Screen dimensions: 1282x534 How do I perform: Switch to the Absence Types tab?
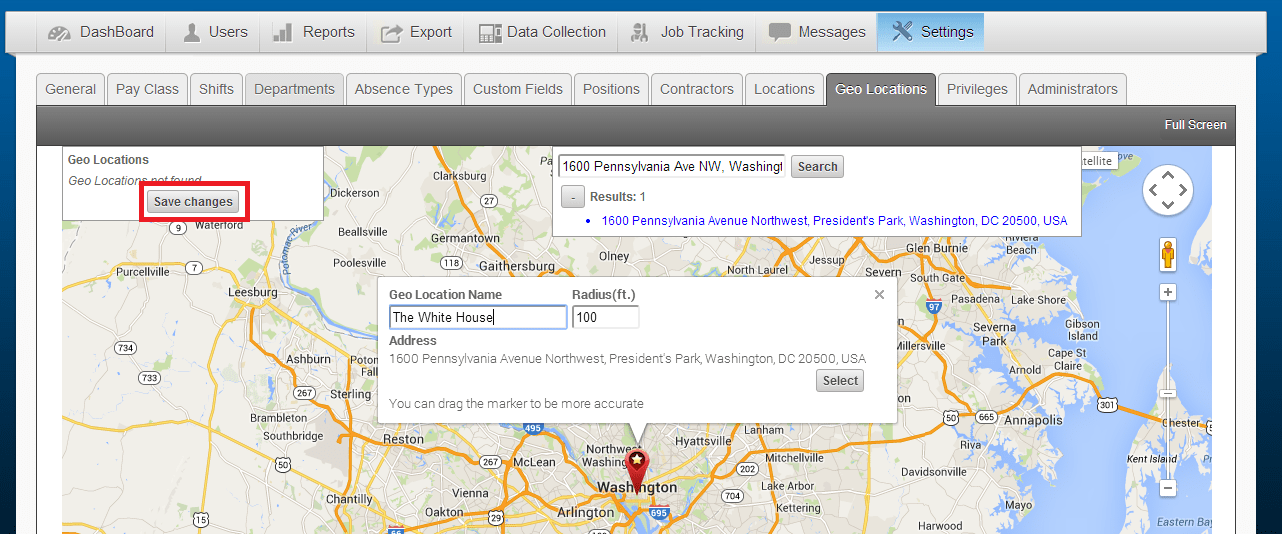coord(404,89)
